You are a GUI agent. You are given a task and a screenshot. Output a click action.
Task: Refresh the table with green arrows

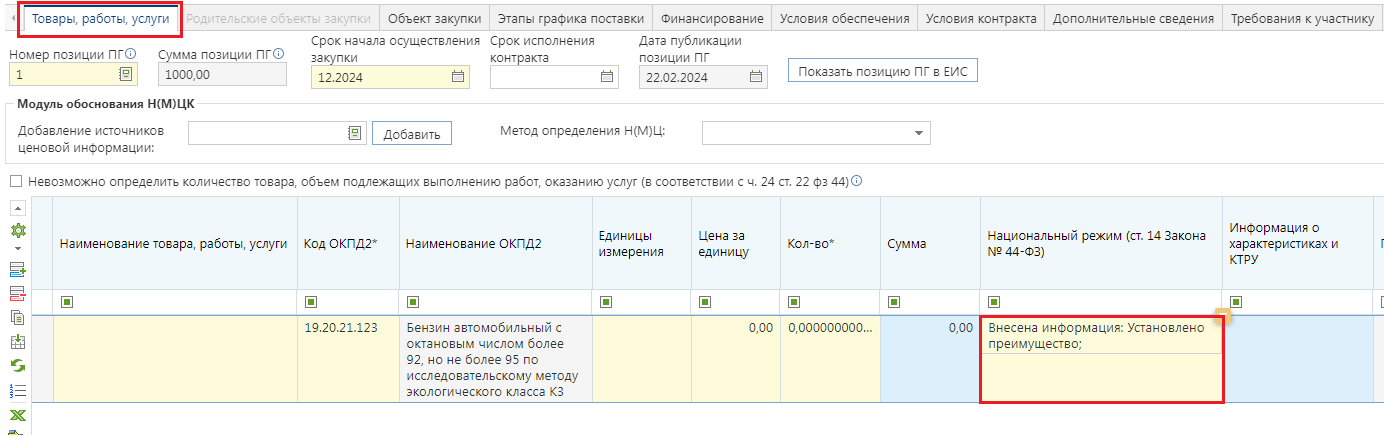coord(17,366)
